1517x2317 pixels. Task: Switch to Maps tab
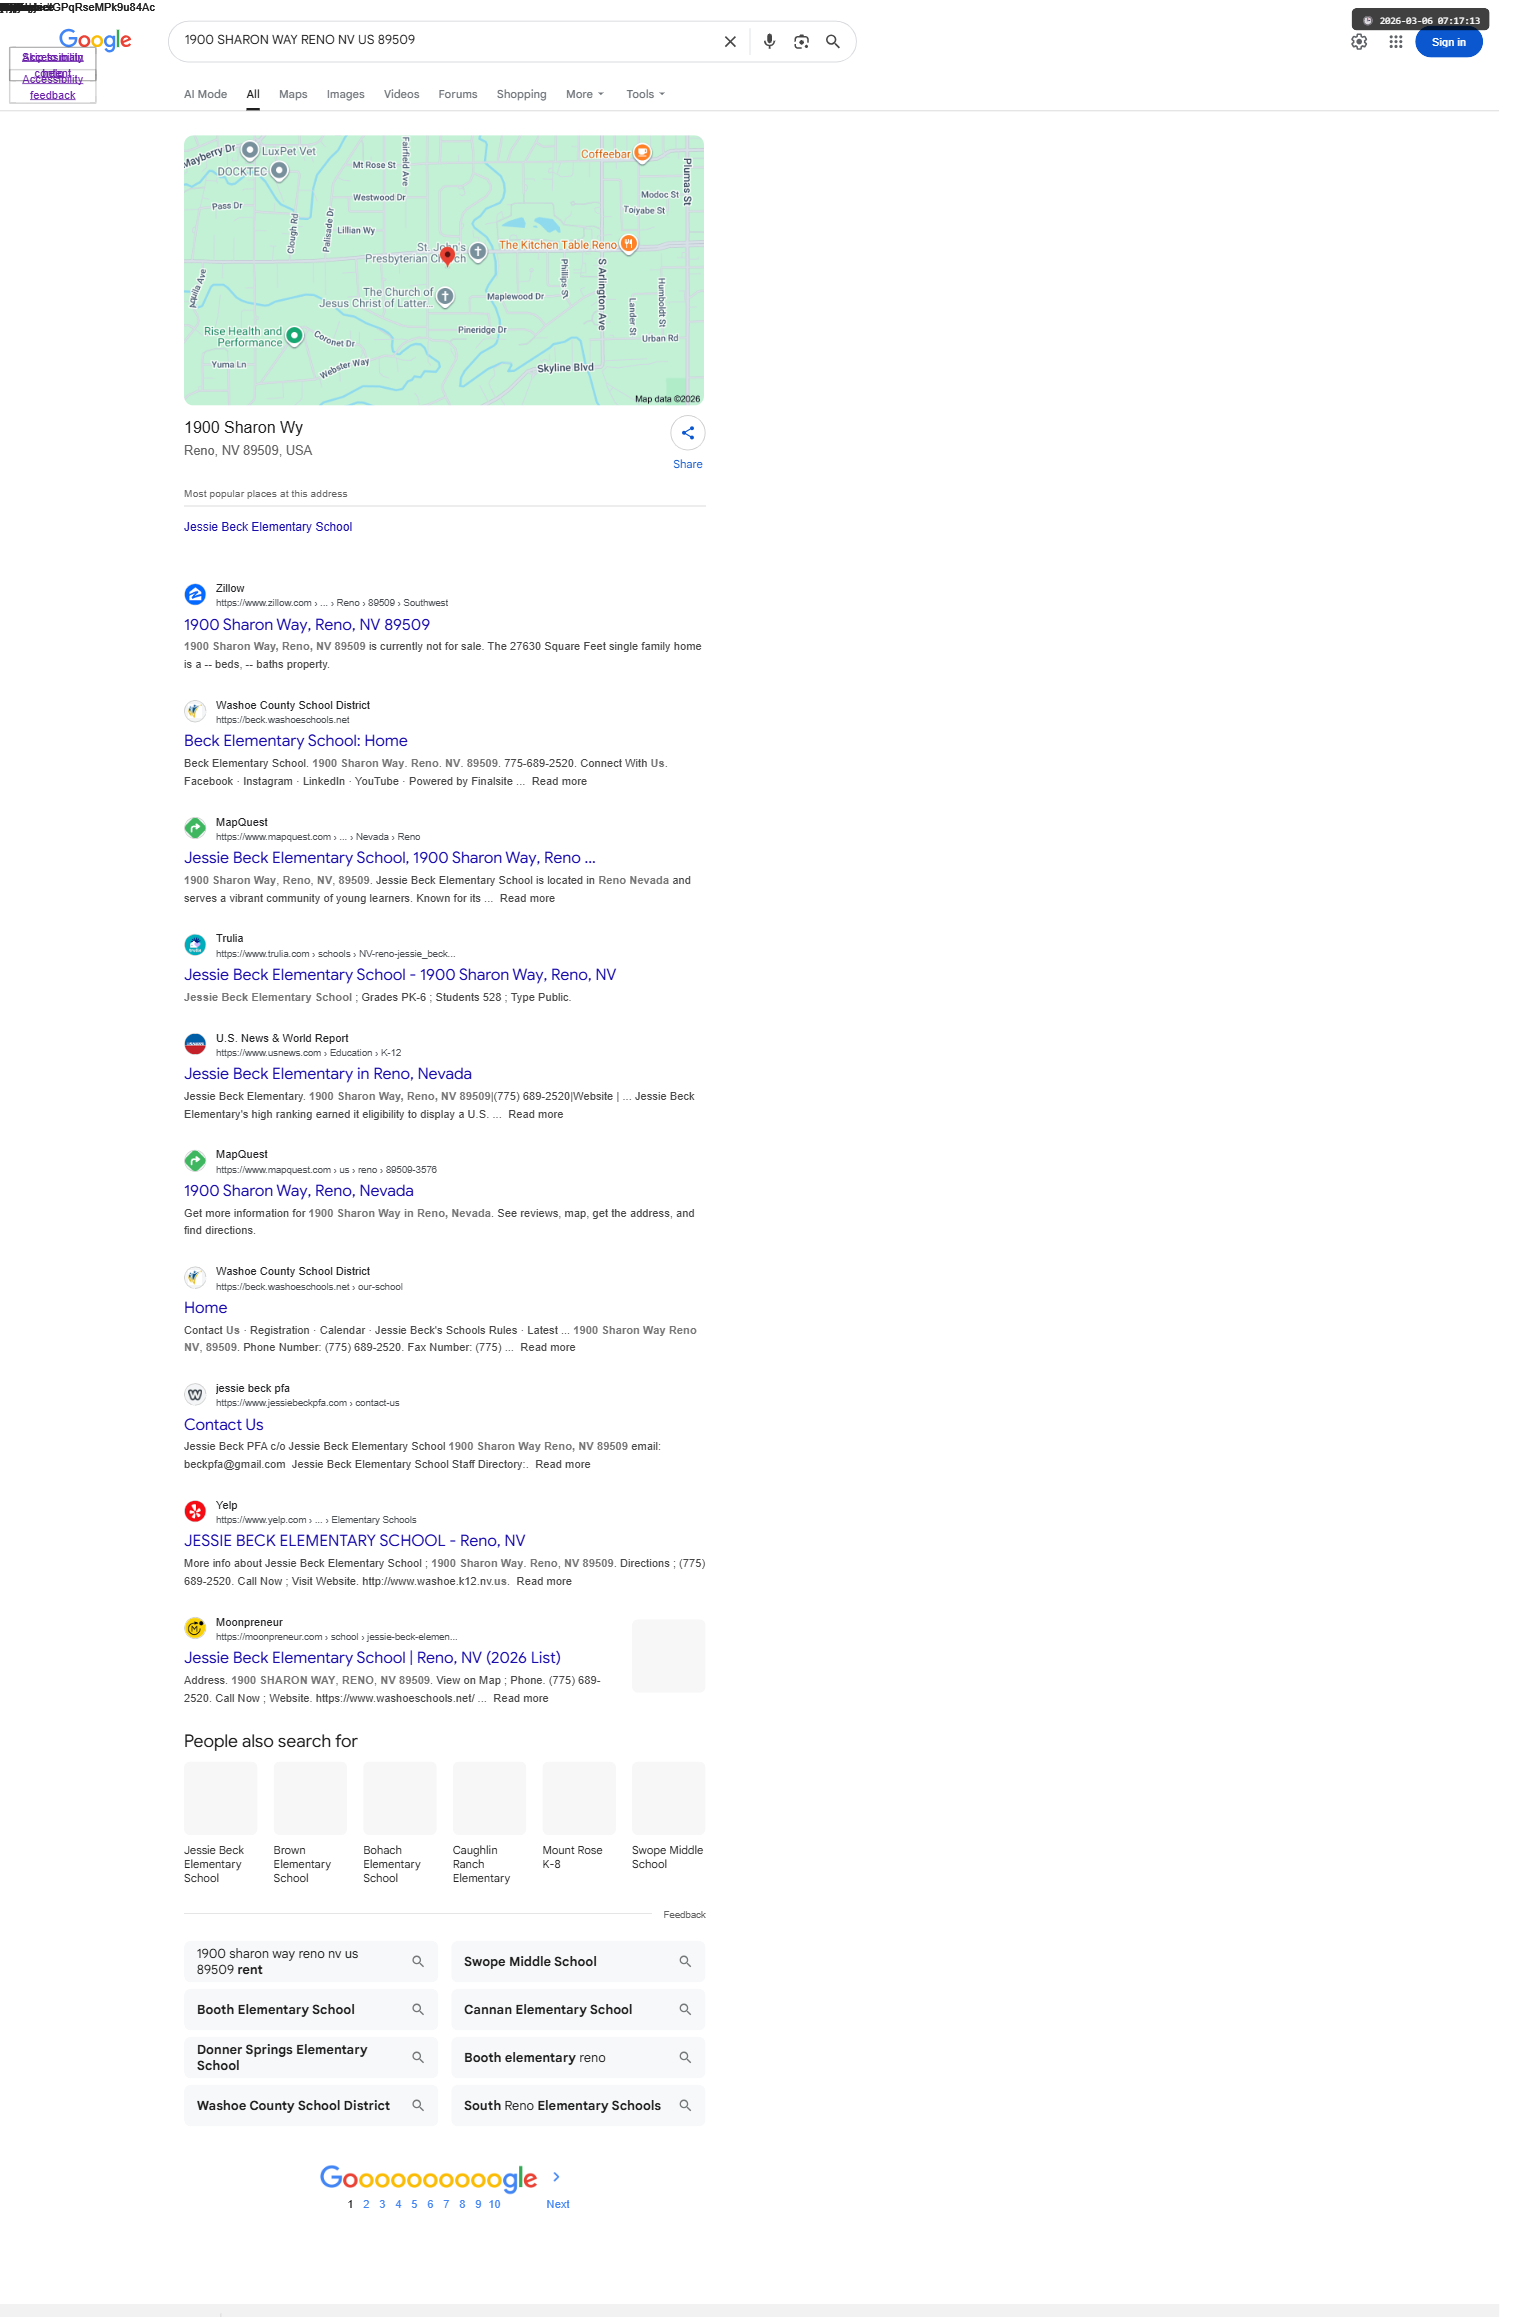point(293,94)
